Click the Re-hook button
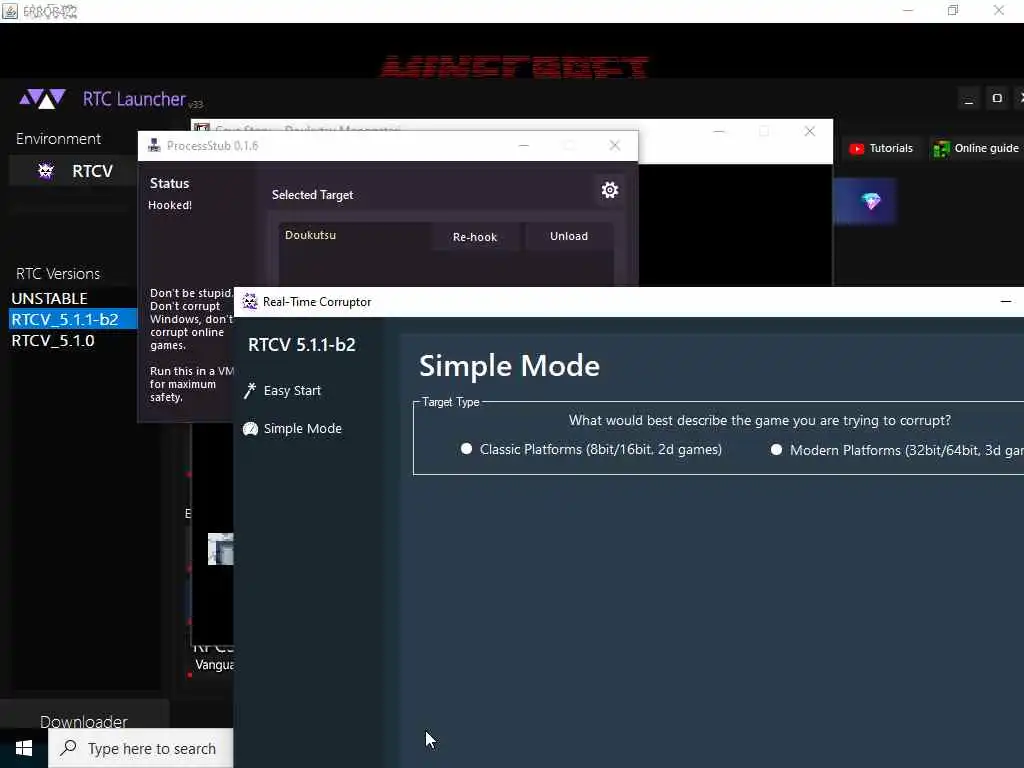This screenshot has height=768, width=1024. tap(475, 237)
